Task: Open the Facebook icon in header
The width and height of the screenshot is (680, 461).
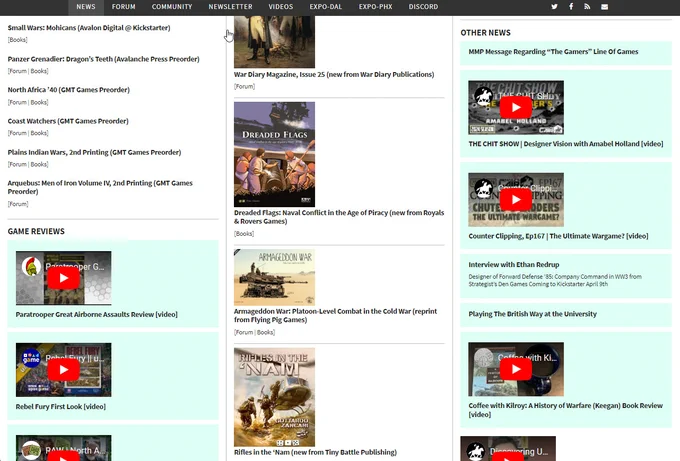Action: coord(571,7)
